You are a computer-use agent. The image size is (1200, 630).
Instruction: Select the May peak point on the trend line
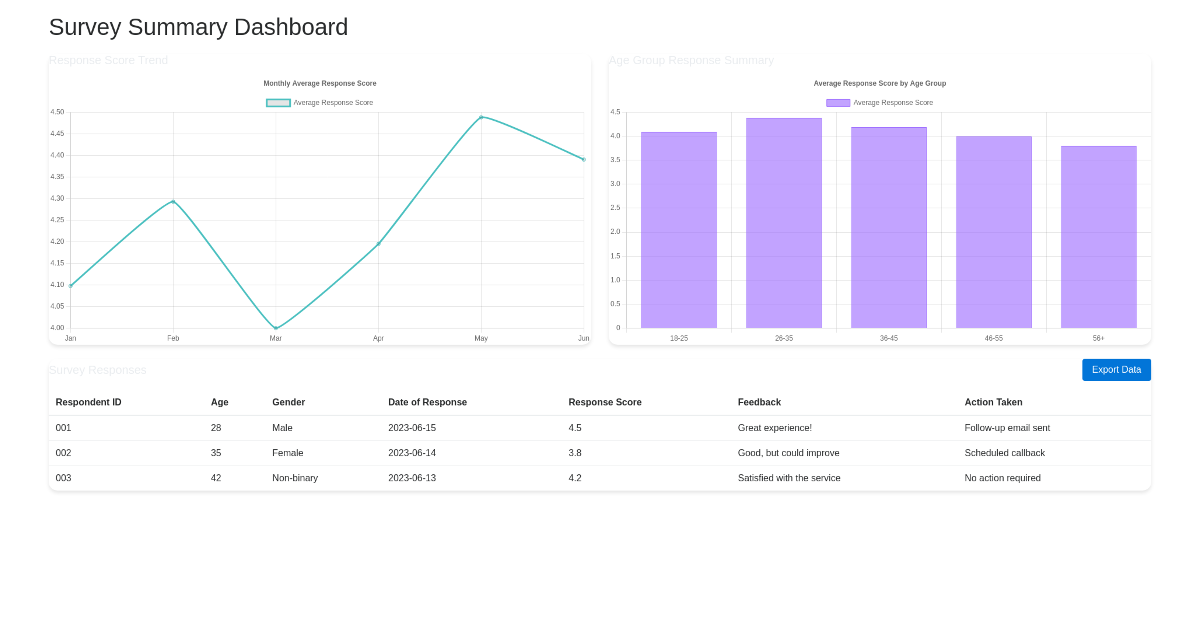[481, 118]
